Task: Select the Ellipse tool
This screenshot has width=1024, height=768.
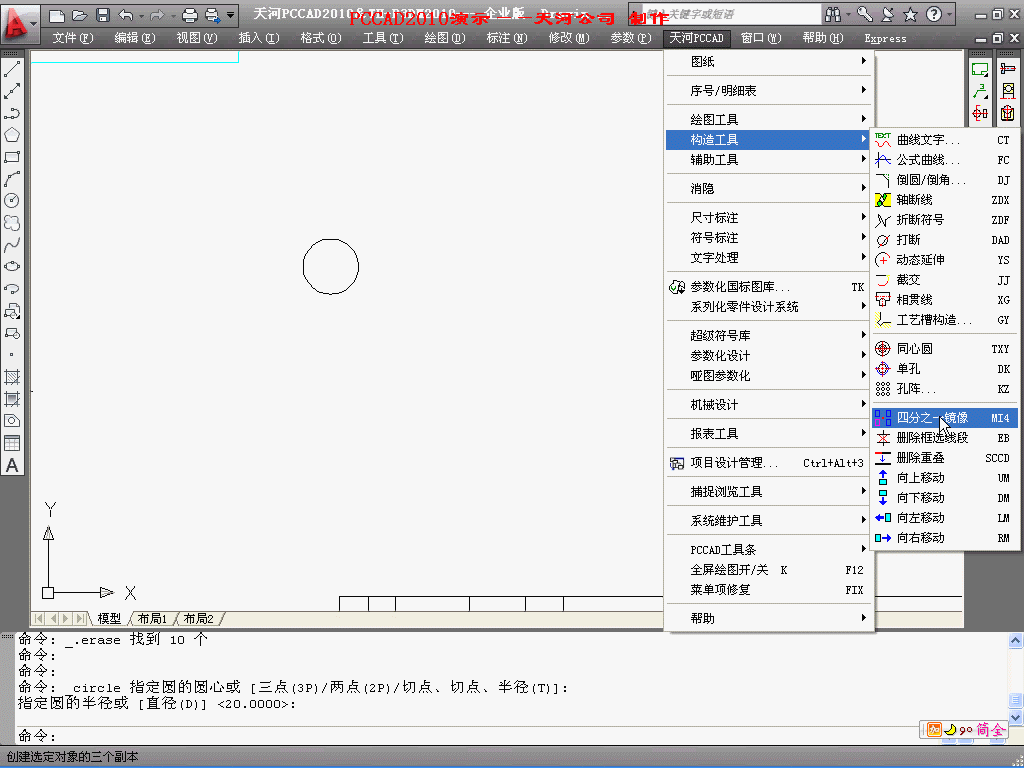Action: click(x=12, y=267)
